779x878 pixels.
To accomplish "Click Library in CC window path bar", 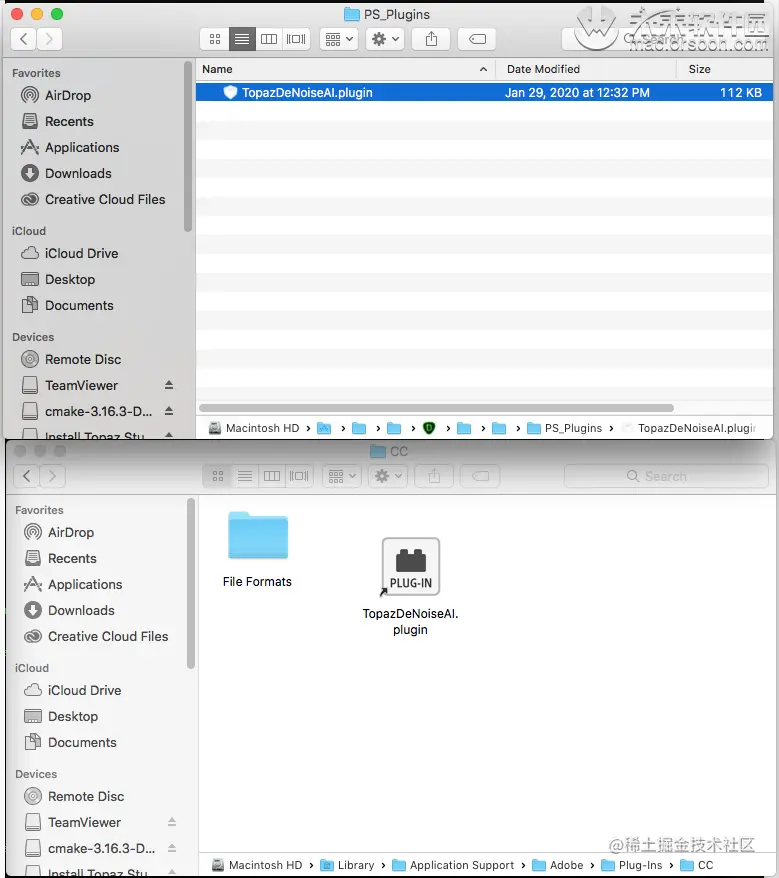I will click(347, 865).
